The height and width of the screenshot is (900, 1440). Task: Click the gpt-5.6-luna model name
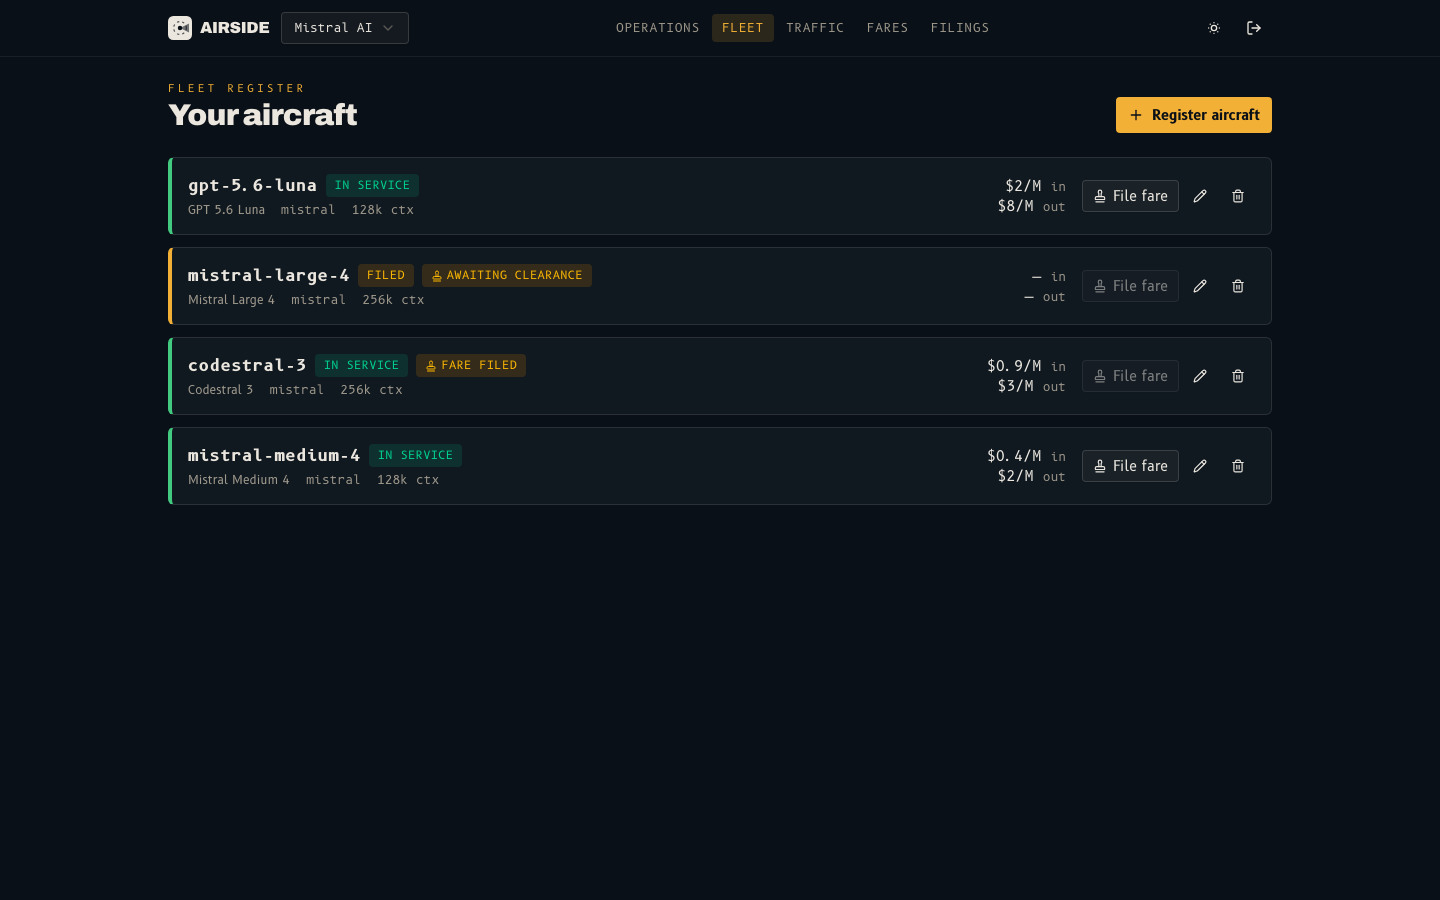(x=252, y=185)
